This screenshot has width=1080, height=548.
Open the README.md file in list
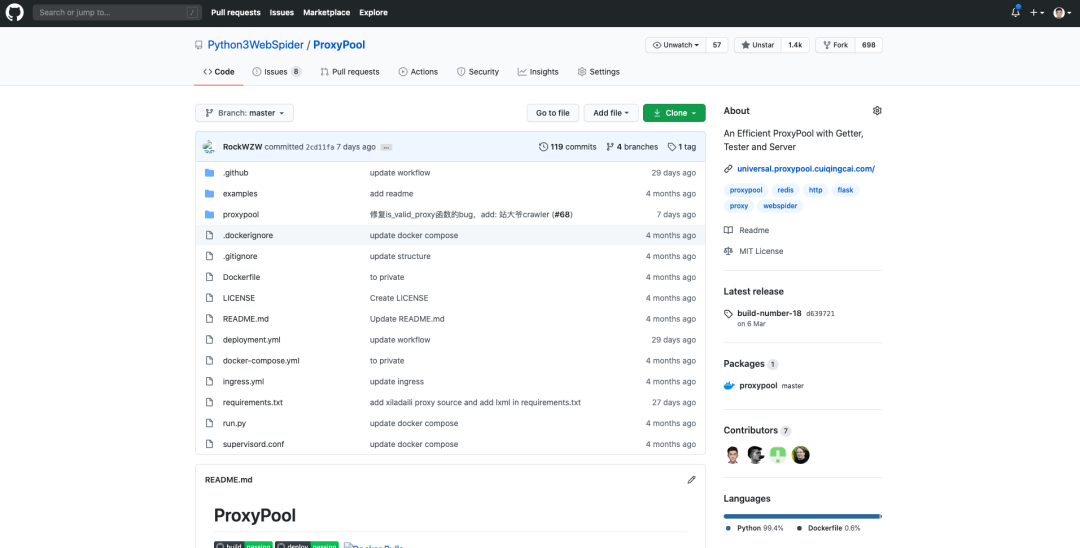[x=246, y=319]
